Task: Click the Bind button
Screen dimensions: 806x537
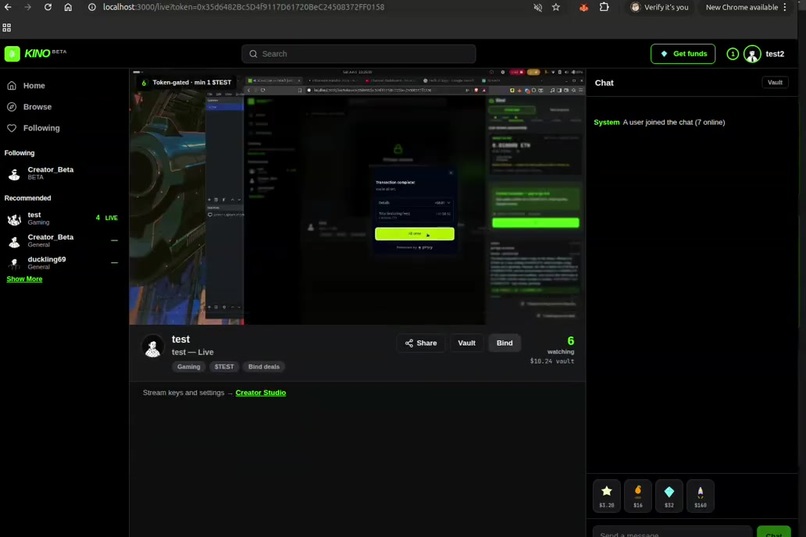Action: point(504,343)
